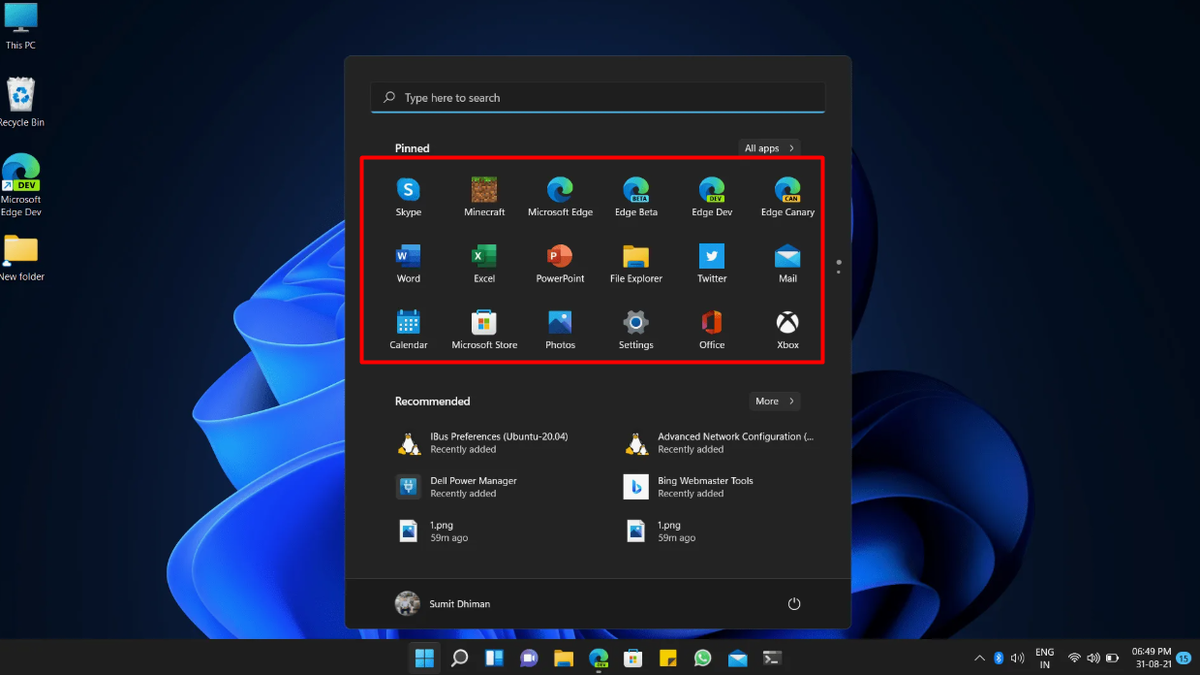Expand All apps list
Viewport: 1200px width, 675px height.
click(769, 148)
